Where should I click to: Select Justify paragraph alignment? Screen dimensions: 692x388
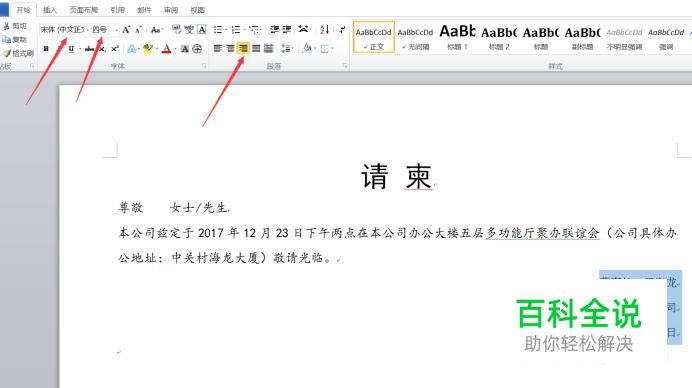click(256, 49)
